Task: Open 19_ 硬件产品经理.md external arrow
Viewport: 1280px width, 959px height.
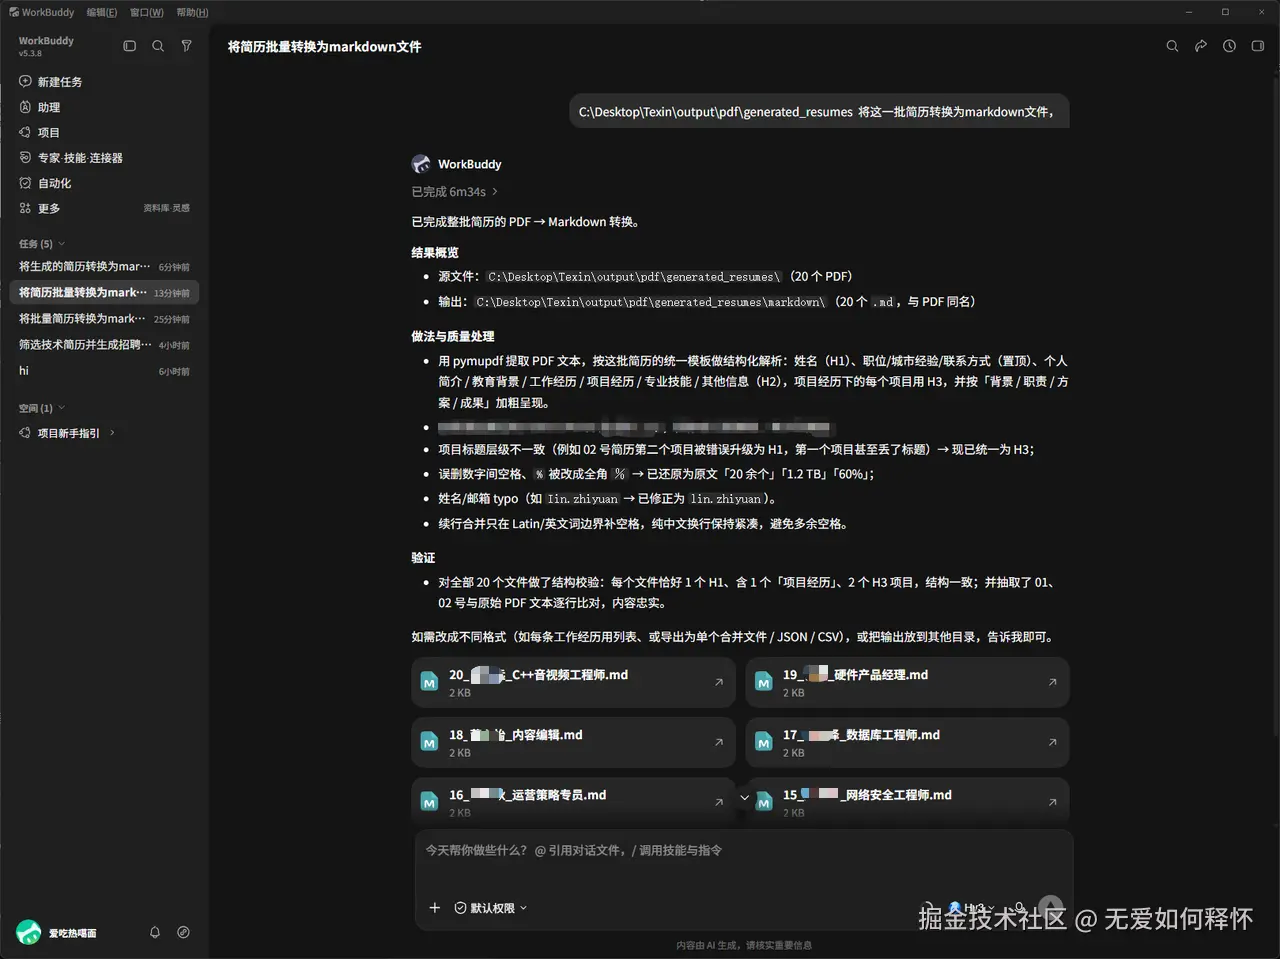Action: (1052, 682)
